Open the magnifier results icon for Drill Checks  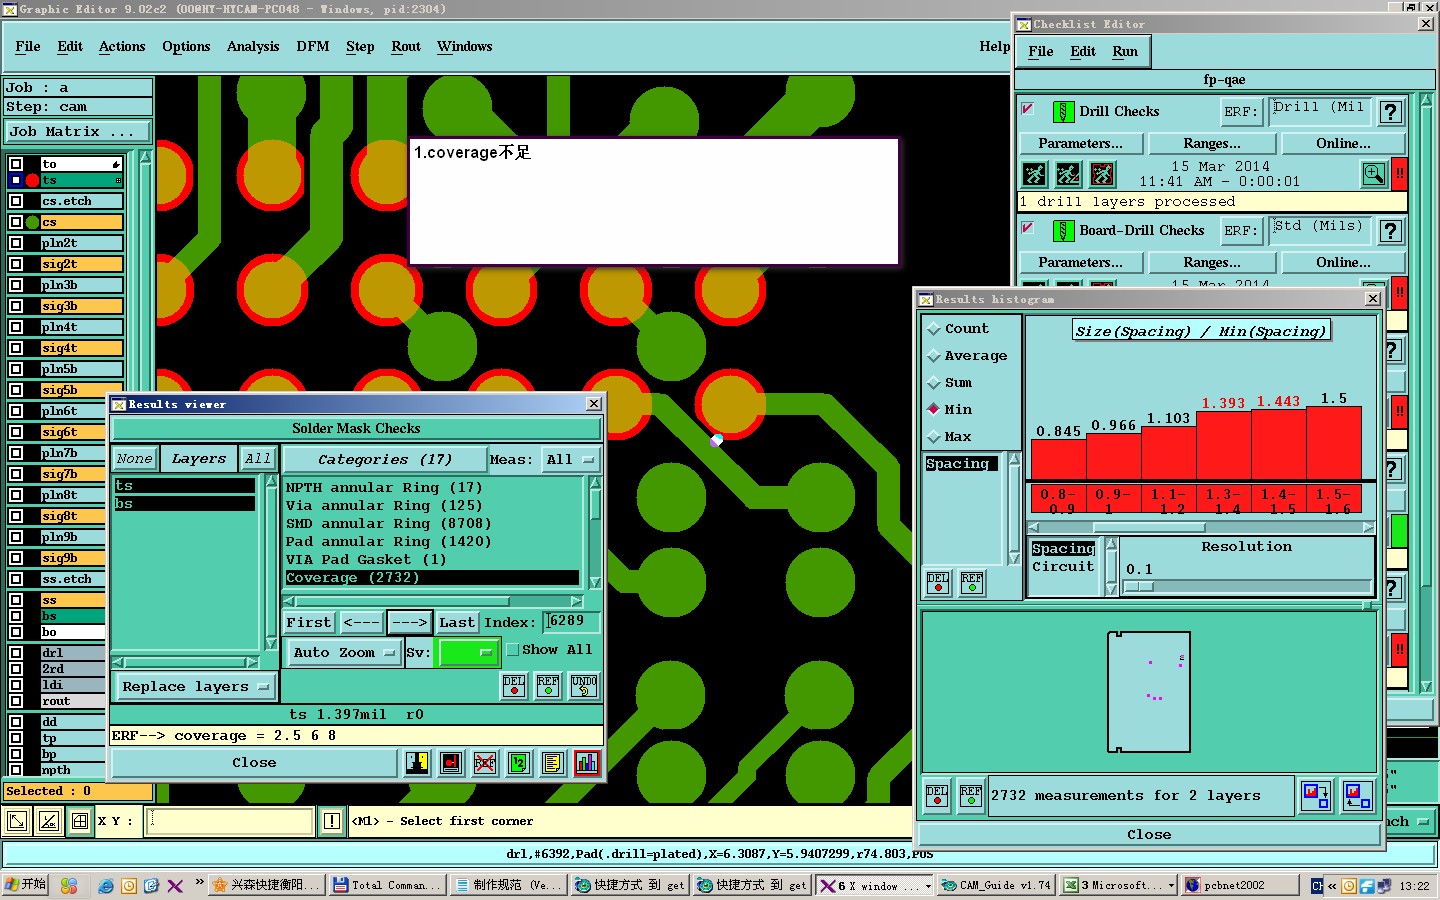[1374, 174]
